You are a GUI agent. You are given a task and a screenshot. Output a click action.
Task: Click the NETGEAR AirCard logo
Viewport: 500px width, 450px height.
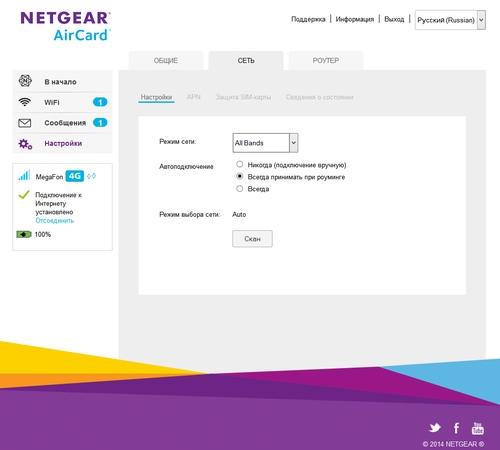tap(65, 26)
